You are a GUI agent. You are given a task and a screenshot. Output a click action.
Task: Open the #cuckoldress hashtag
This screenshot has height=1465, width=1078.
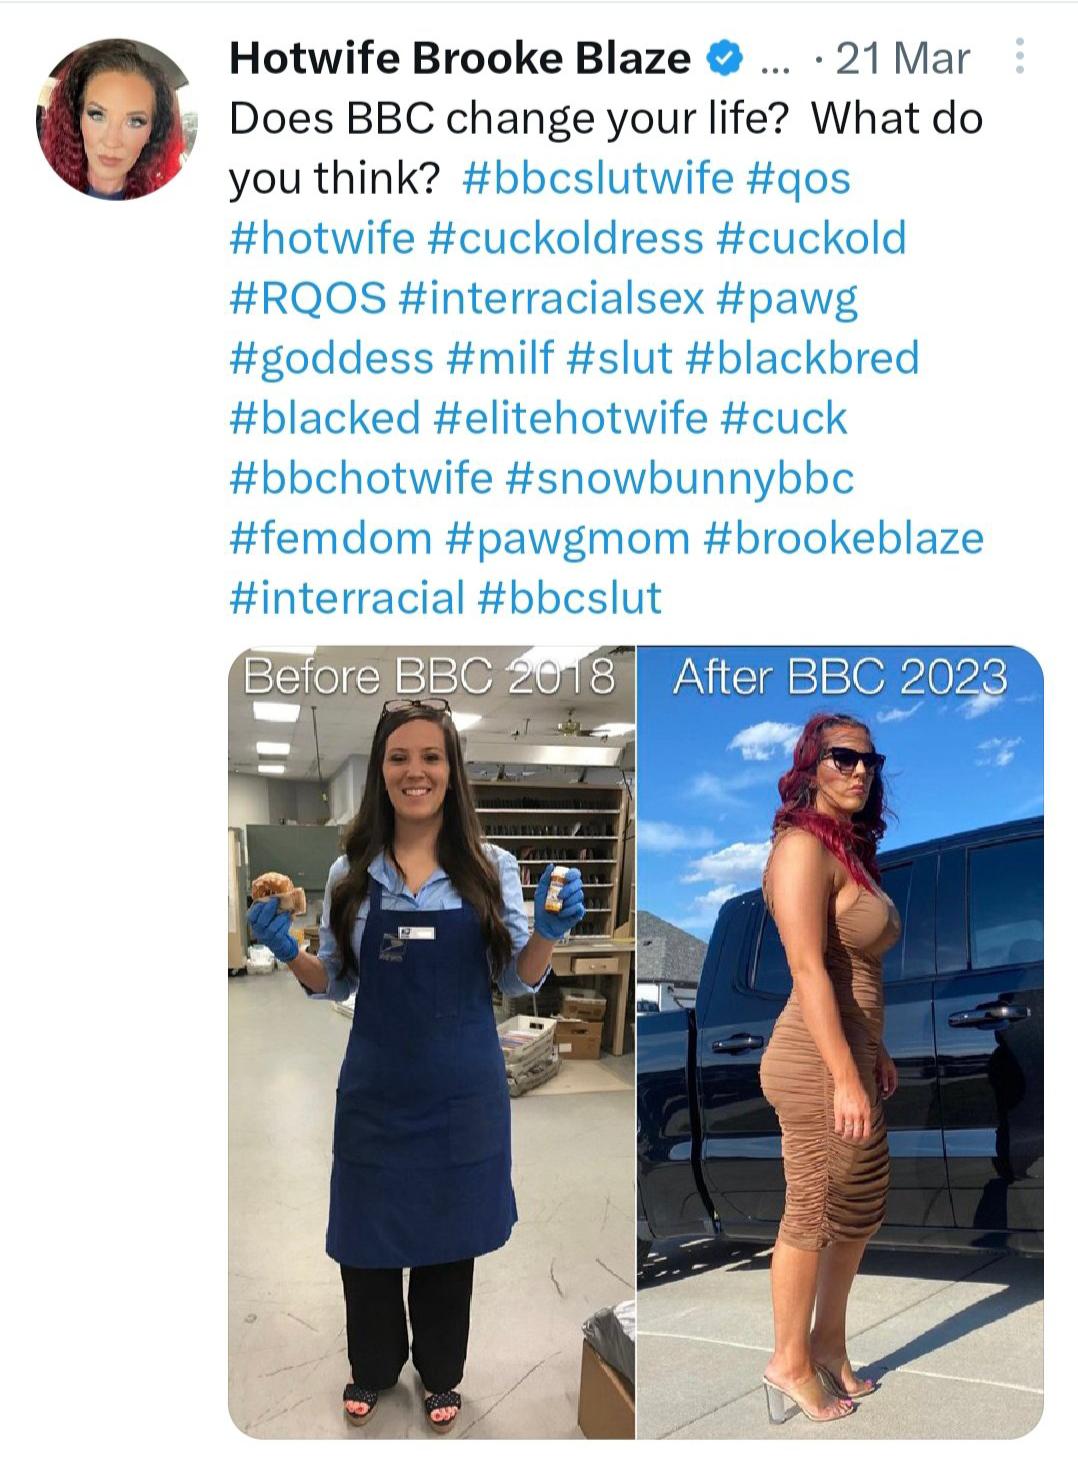coord(566,238)
